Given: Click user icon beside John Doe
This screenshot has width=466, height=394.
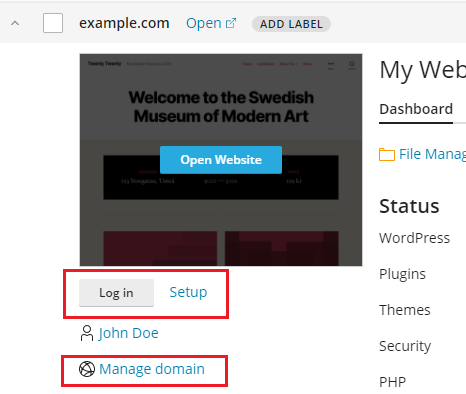Looking at the screenshot, I should 87,333.
